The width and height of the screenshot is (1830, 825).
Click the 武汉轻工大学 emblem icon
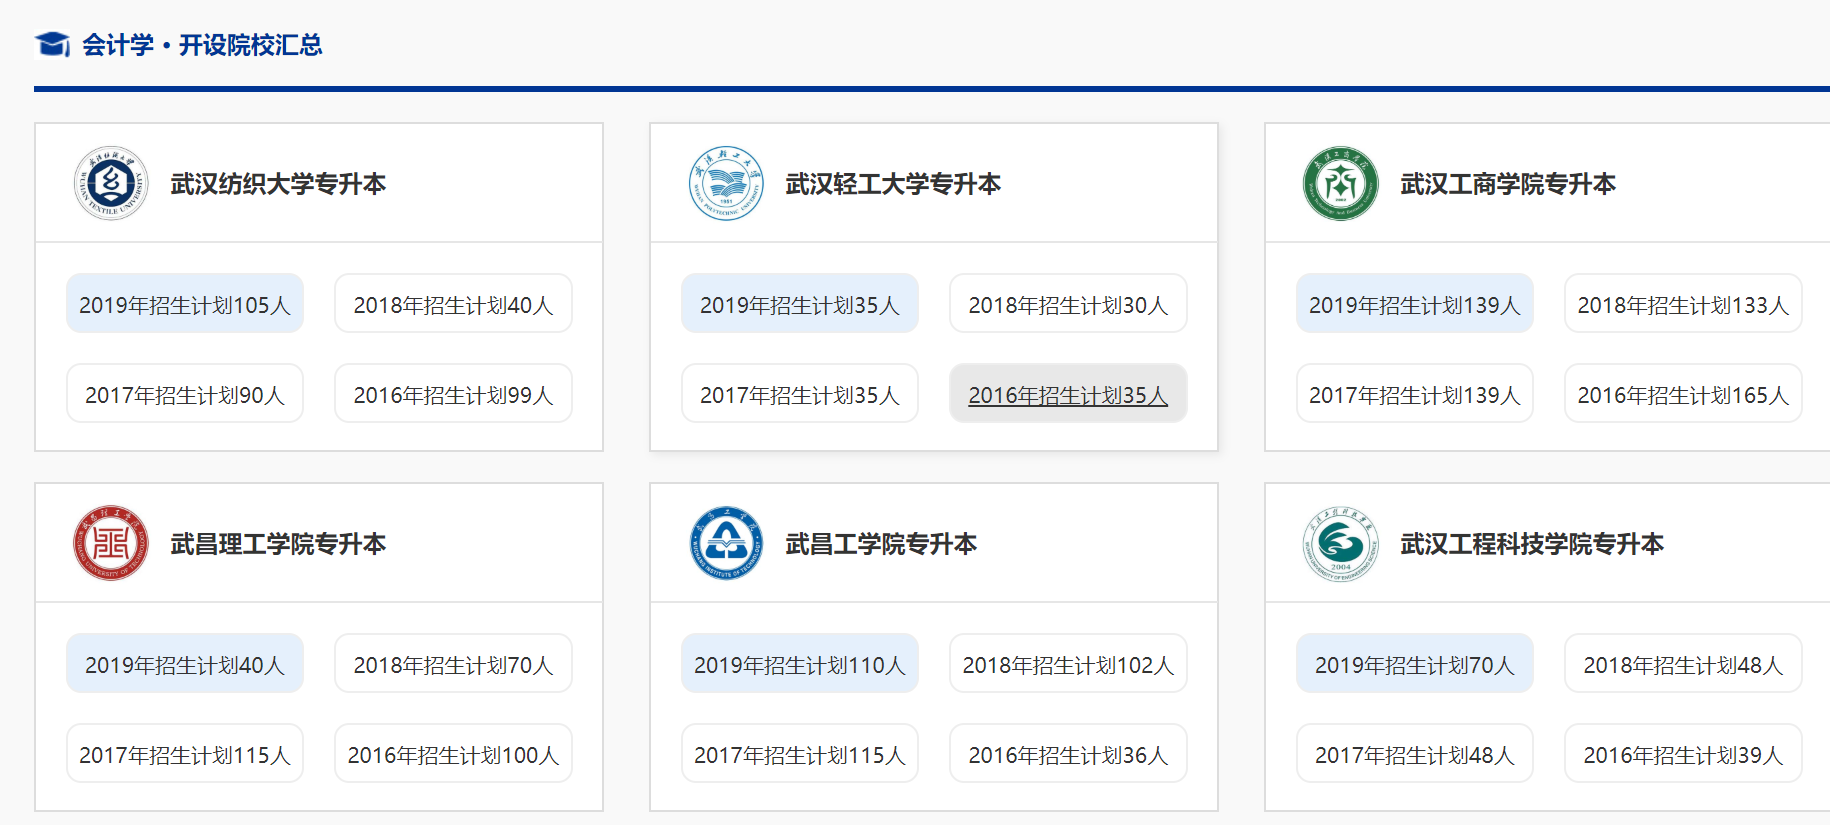click(x=726, y=183)
